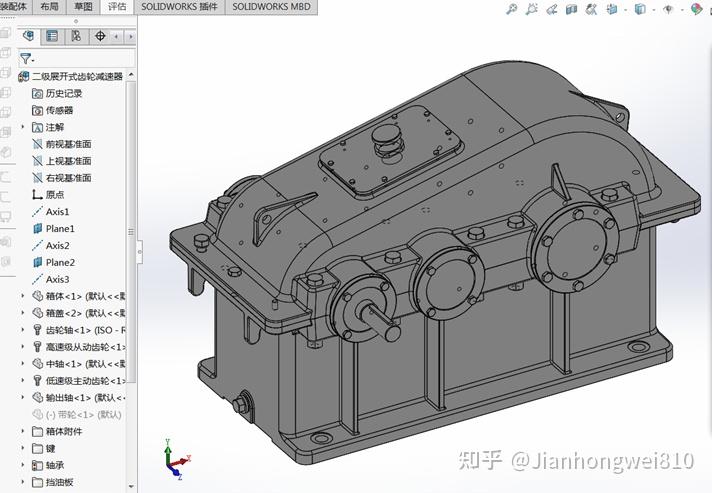Click the manager tabs left arrow
Screen dimensions: 712x493
pos(117,36)
